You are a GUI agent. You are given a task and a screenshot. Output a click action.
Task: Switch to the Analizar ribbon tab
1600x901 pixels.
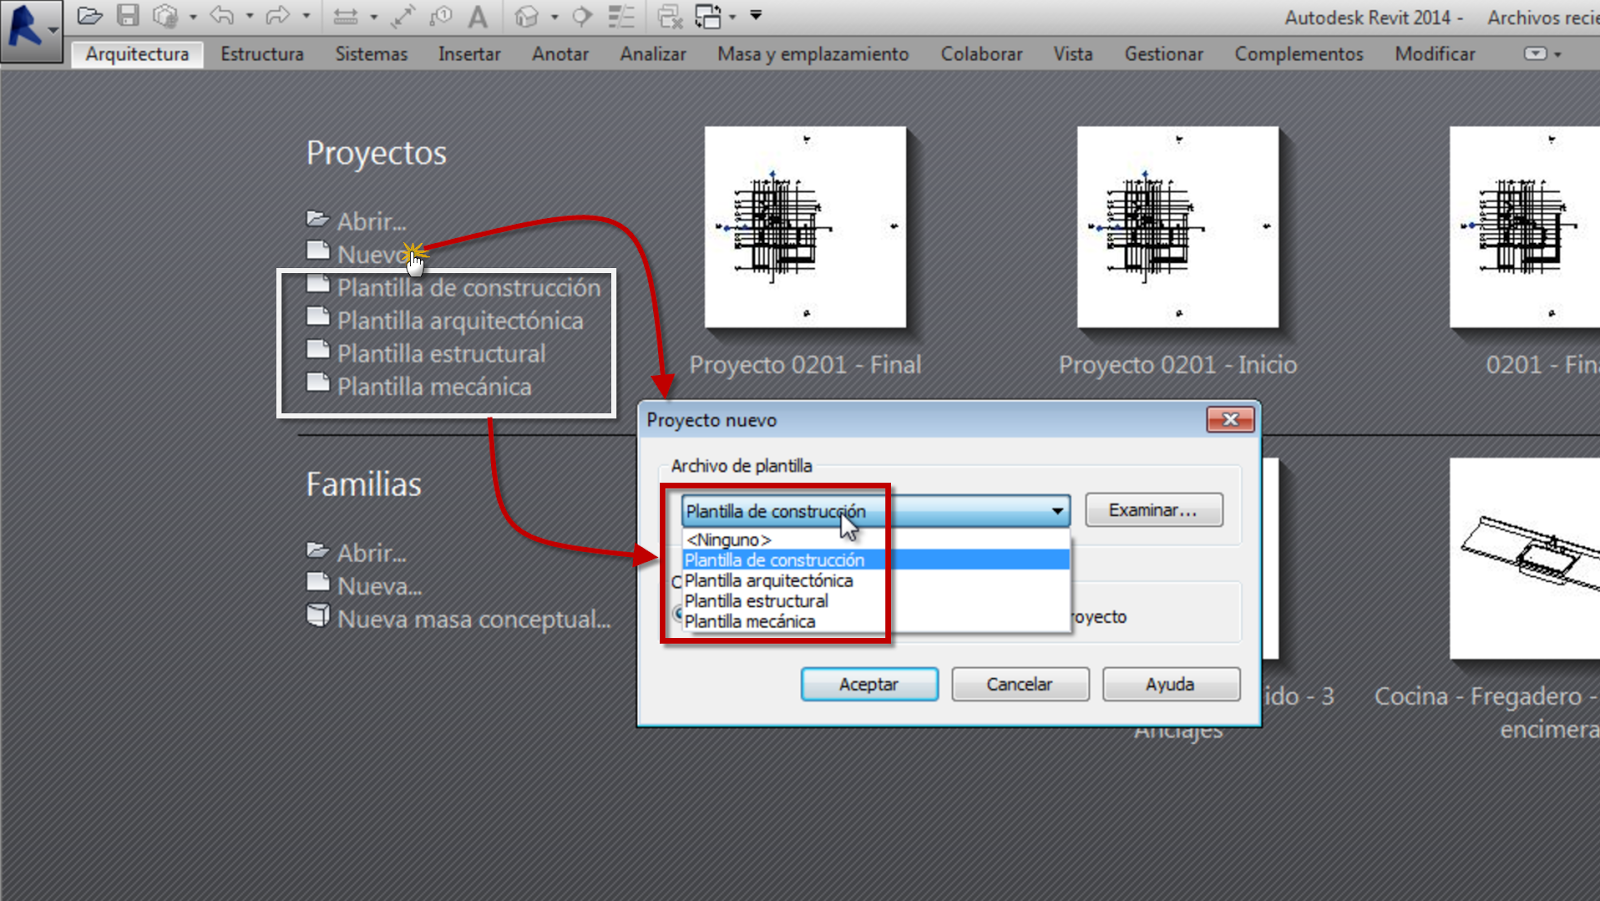coord(653,54)
